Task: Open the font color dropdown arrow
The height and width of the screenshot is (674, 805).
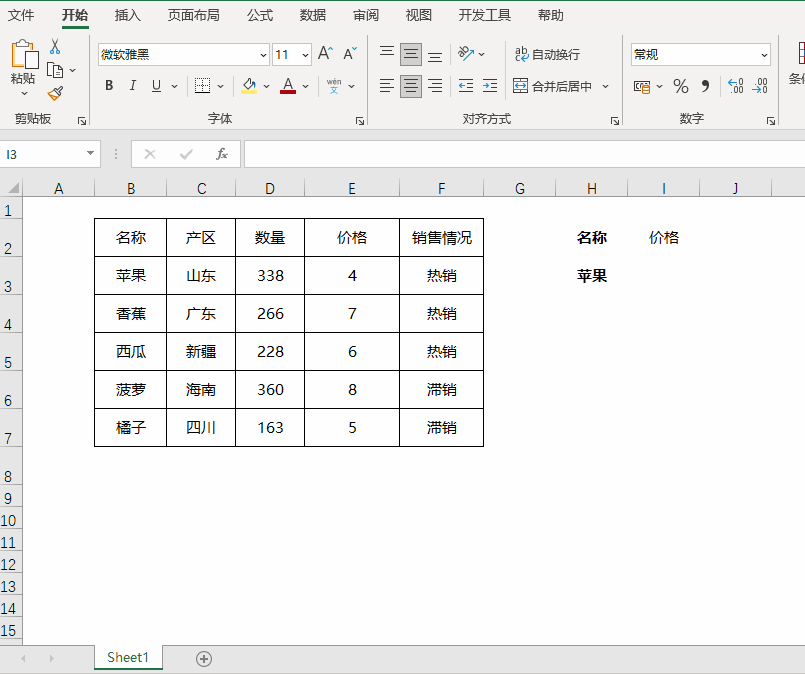Action: (305, 86)
